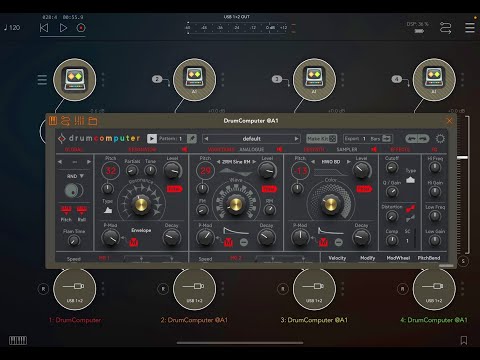
Task: Select next Resynth sample after HWD BD
Action: [x=349, y=162]
